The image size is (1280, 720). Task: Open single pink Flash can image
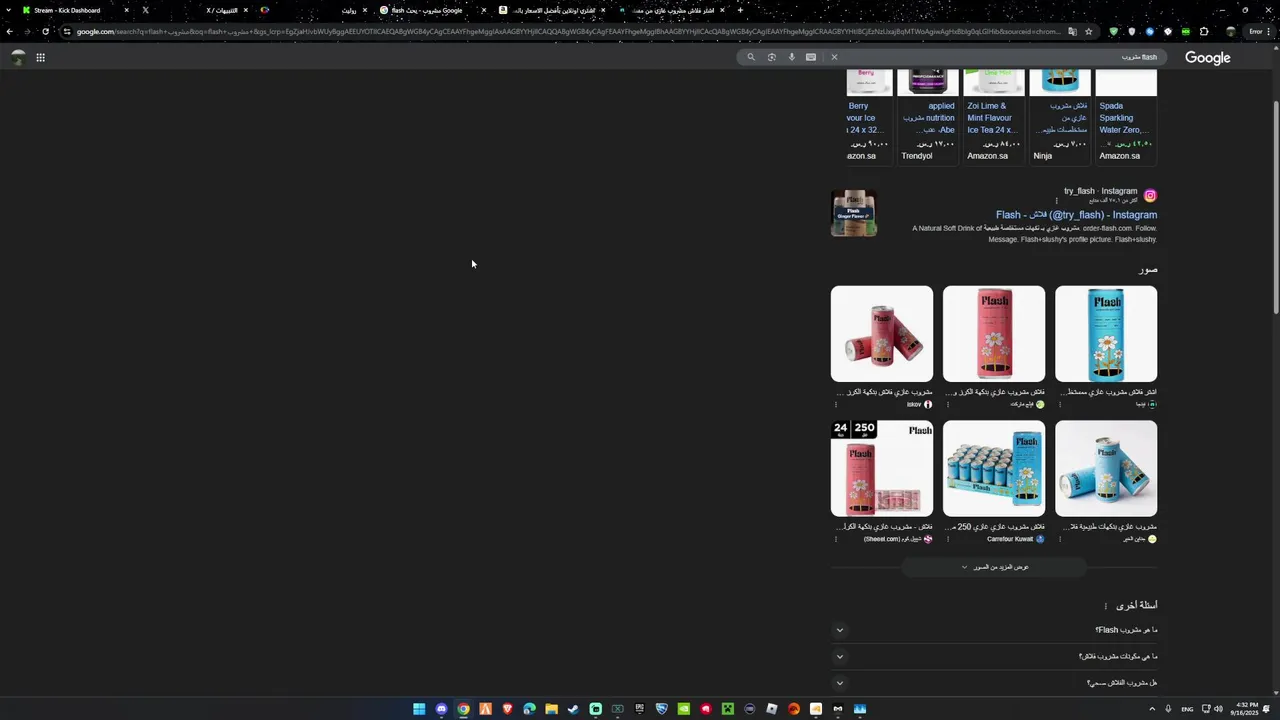click(994, 334)
